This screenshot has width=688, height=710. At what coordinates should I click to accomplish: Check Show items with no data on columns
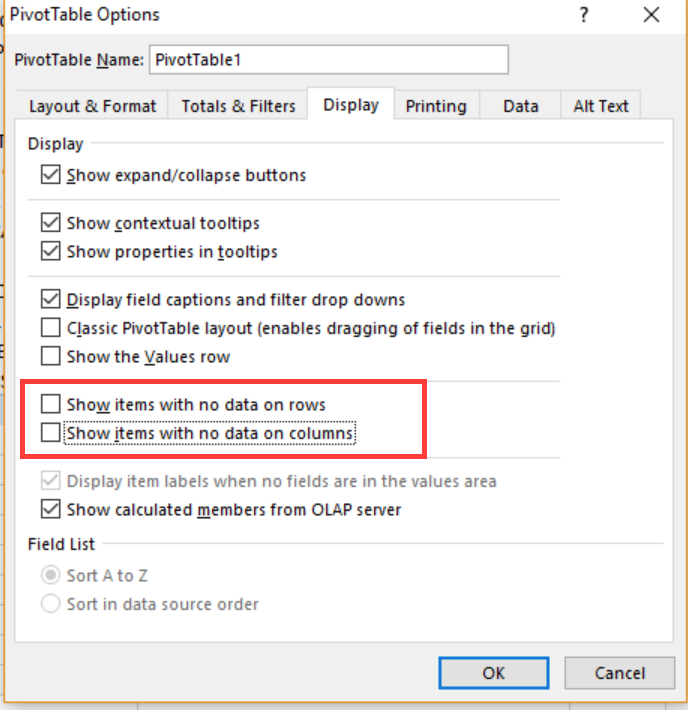tap(50, 433)
